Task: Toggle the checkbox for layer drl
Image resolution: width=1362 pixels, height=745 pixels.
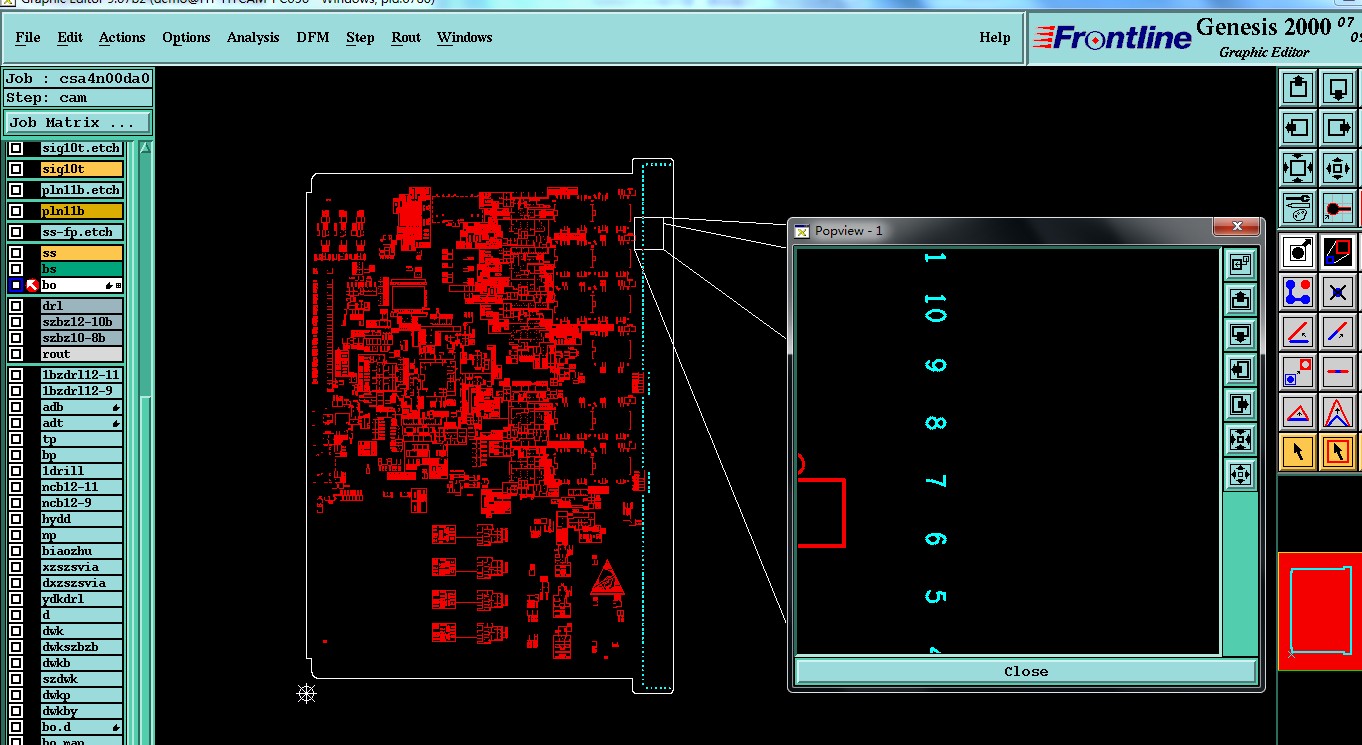Action: 16,306
